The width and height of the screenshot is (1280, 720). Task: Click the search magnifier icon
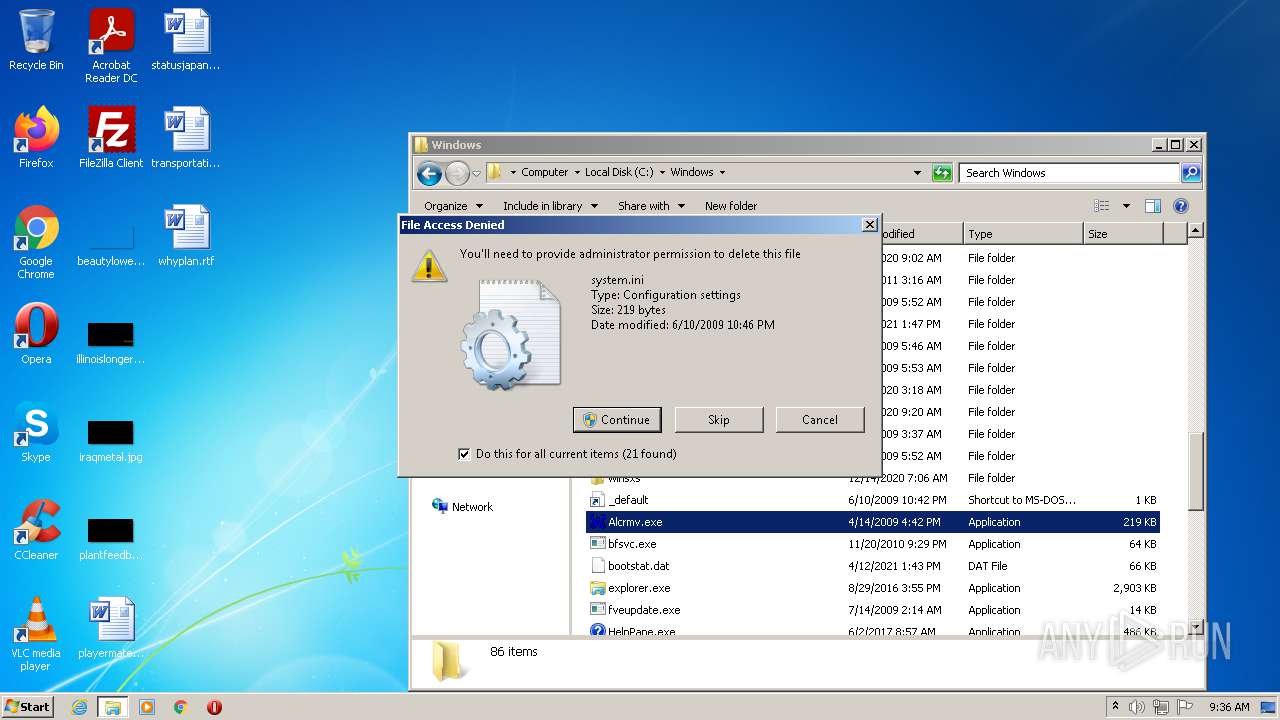coord(1190,173)
